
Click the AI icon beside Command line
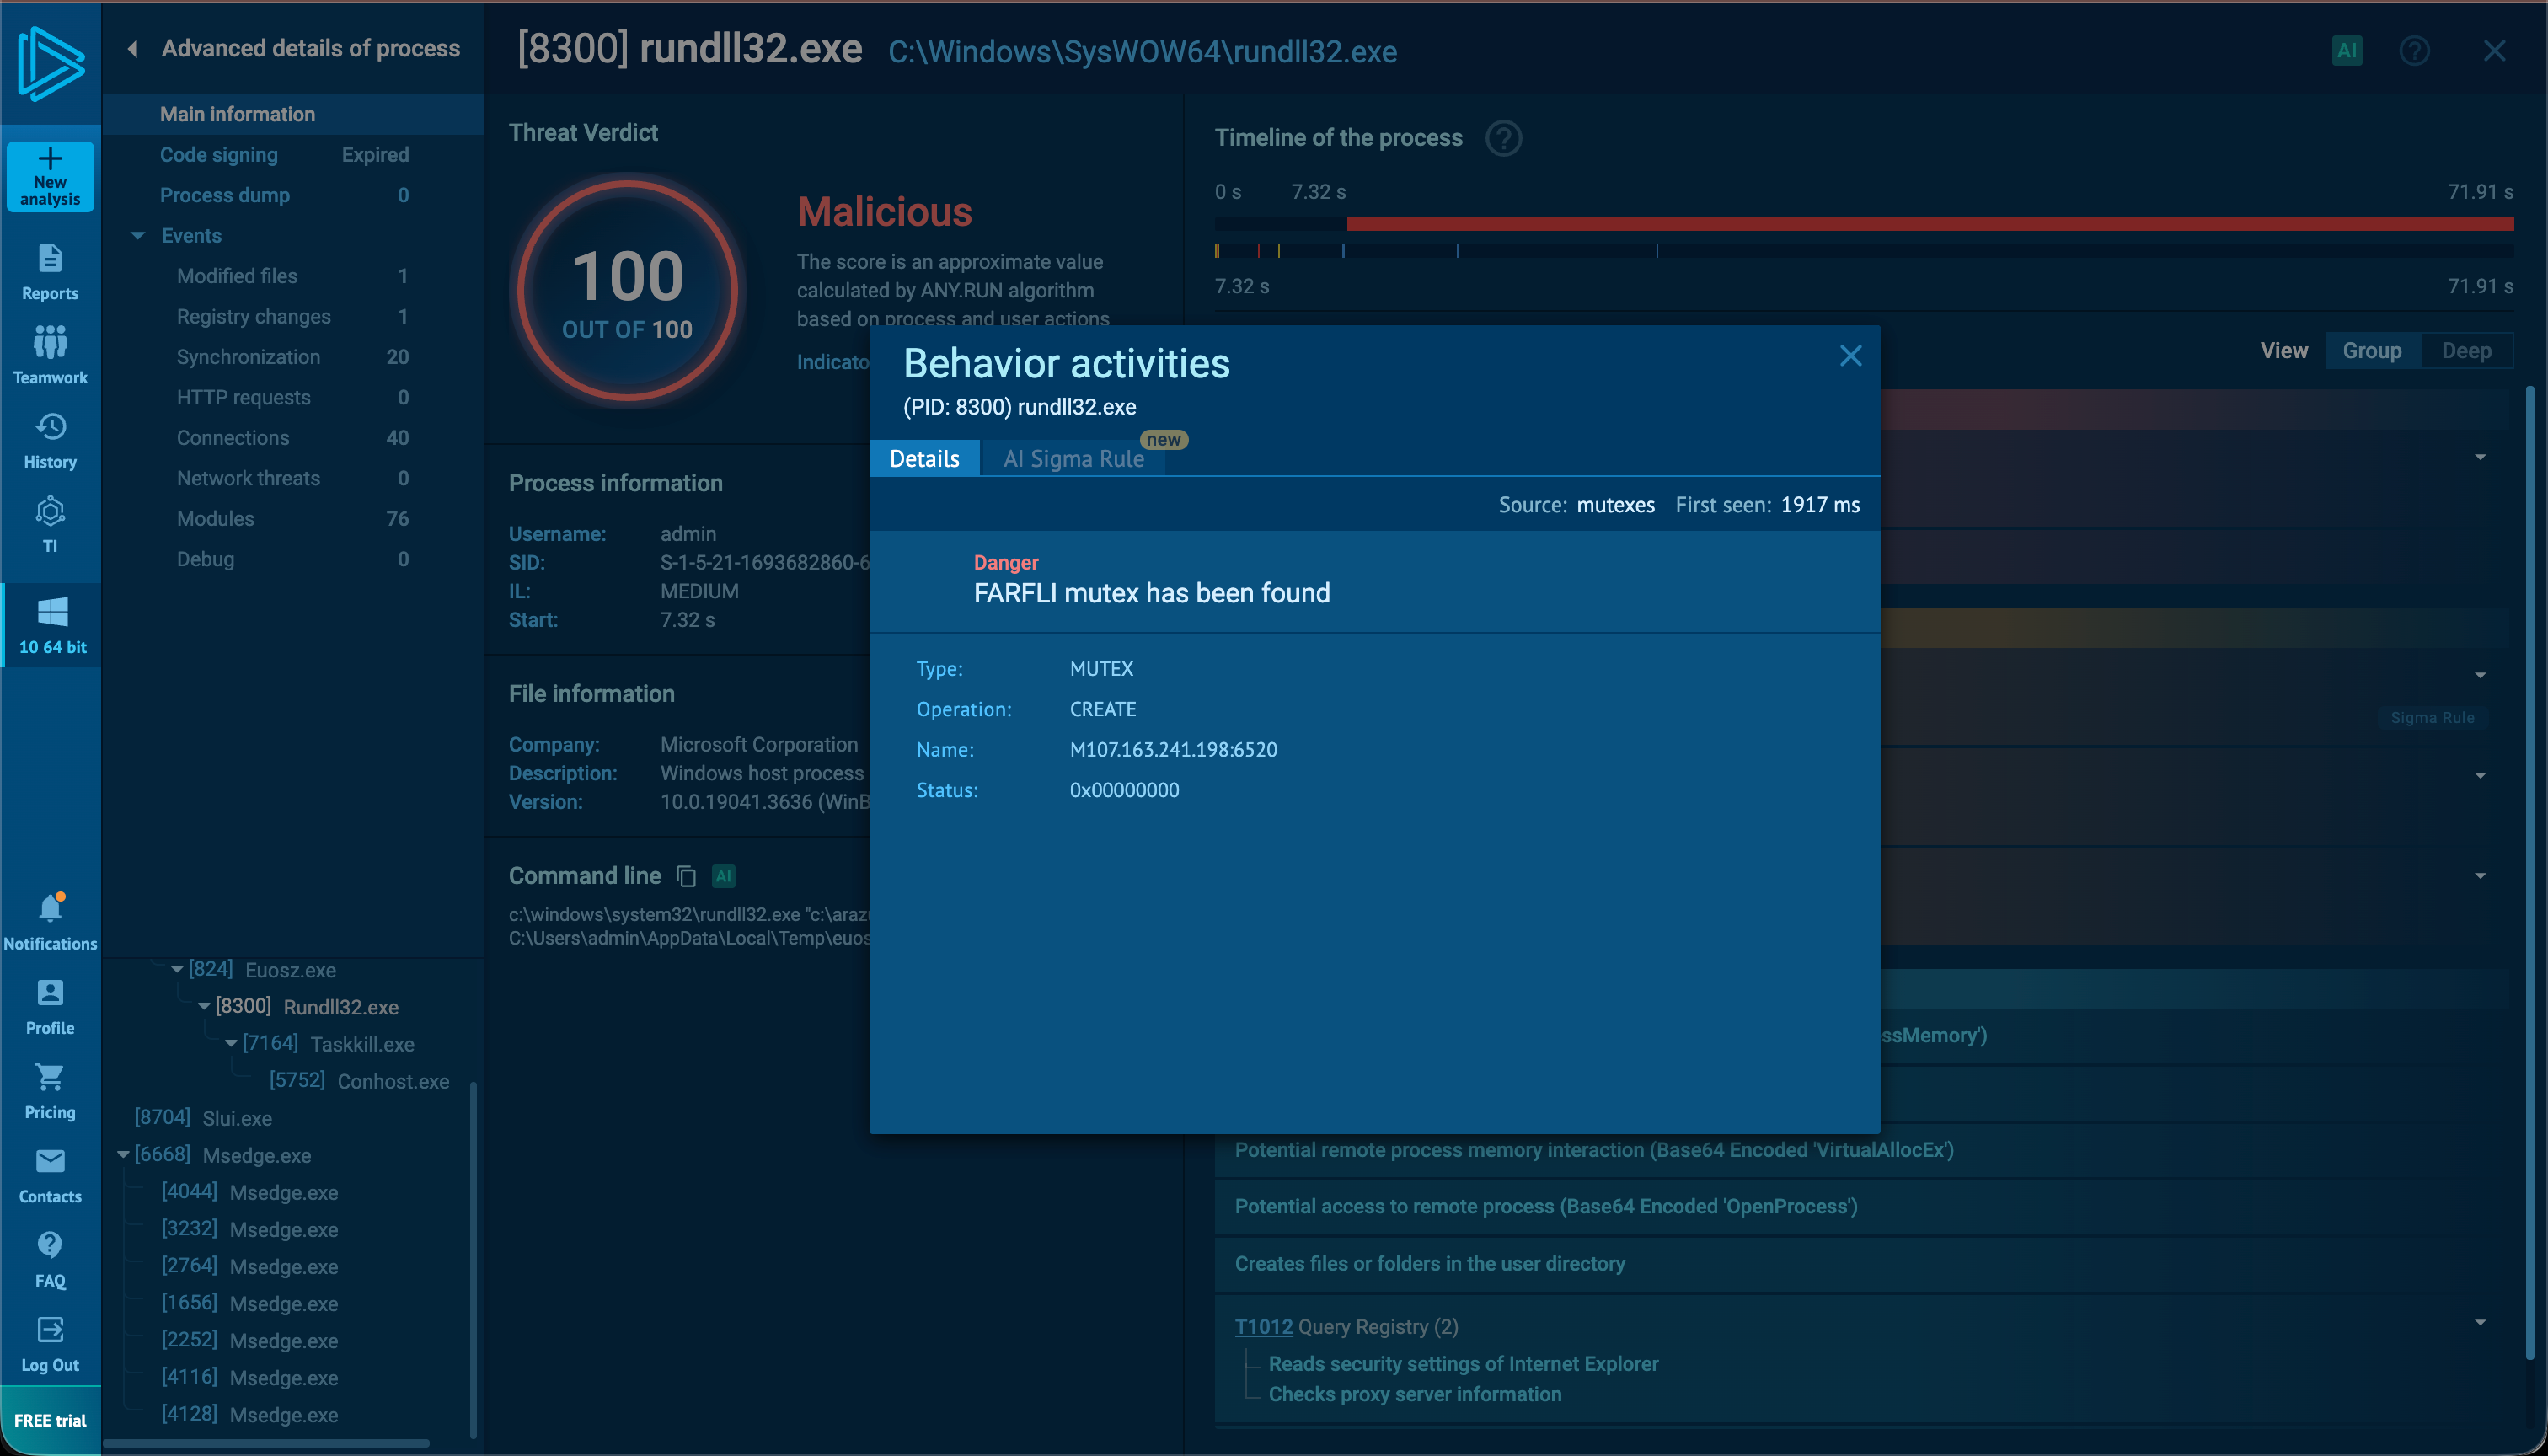[x=724, y=876]
